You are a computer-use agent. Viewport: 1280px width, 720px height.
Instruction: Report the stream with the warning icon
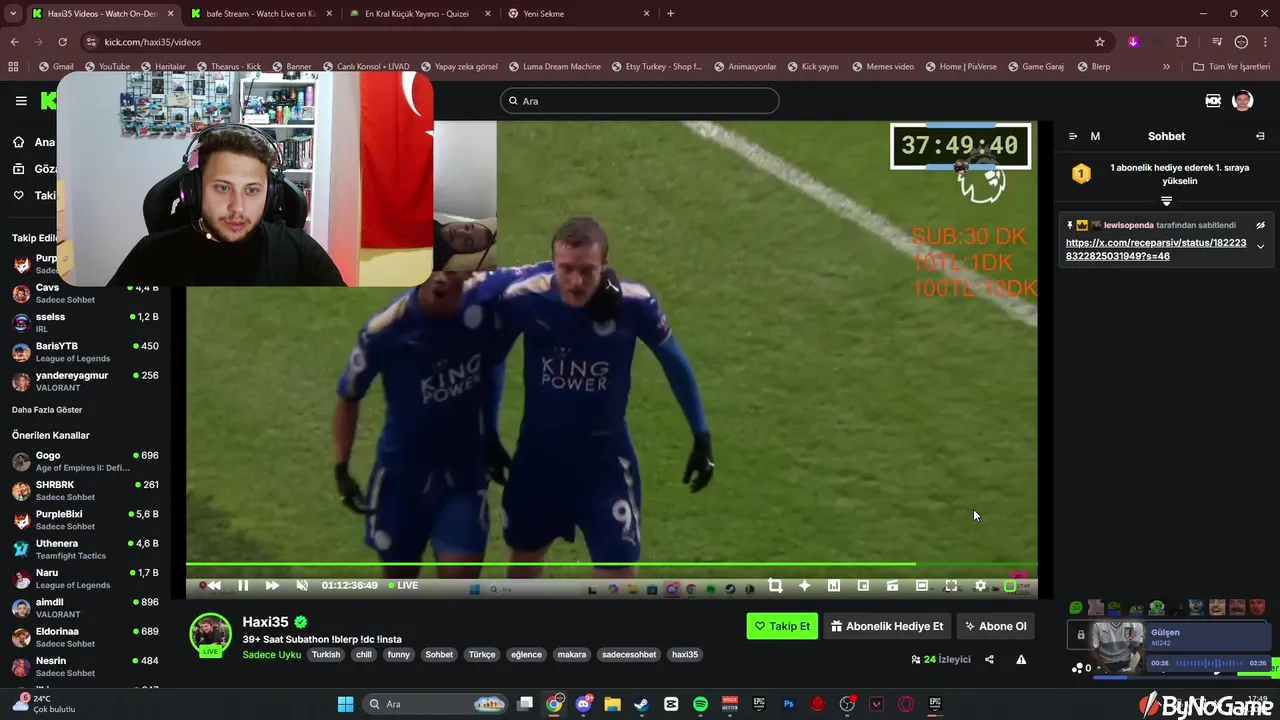[1021, 659]
